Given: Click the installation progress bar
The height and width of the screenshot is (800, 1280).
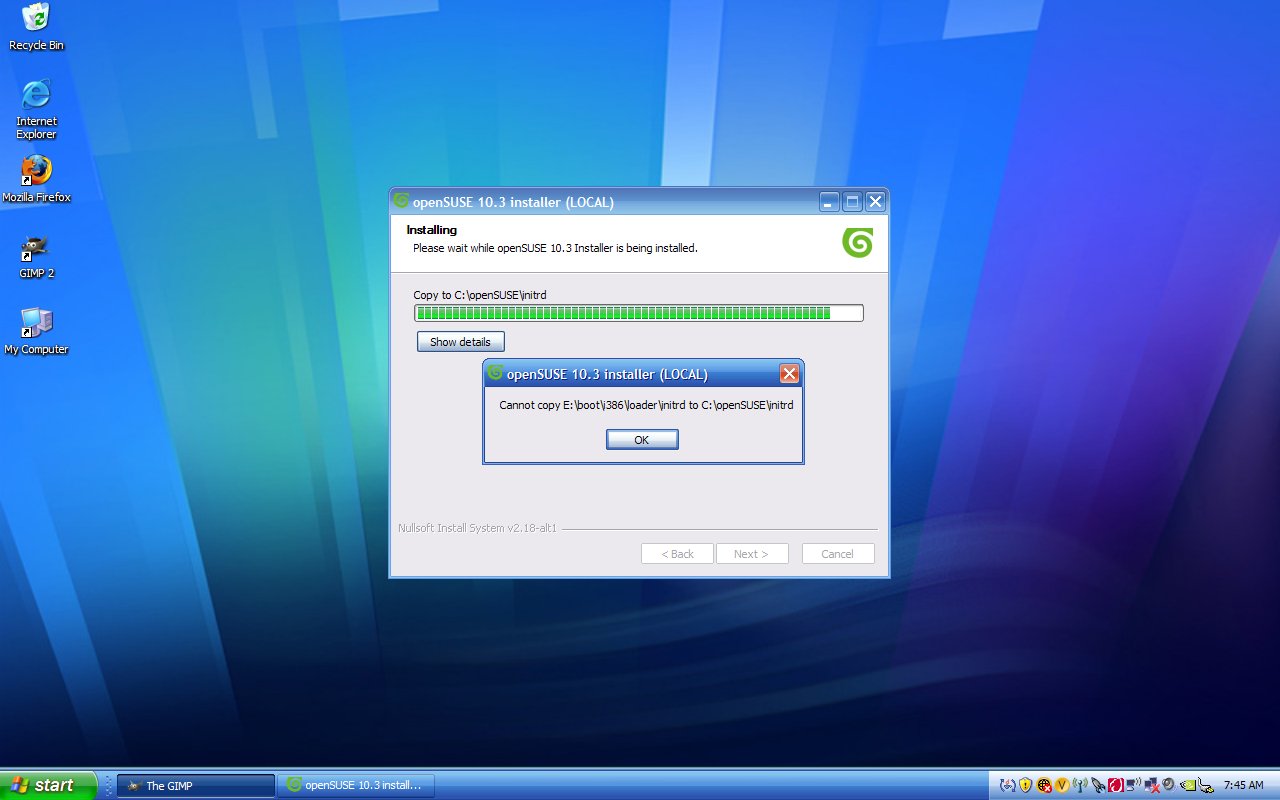Looking at the screenshot, I should point(639,313).
